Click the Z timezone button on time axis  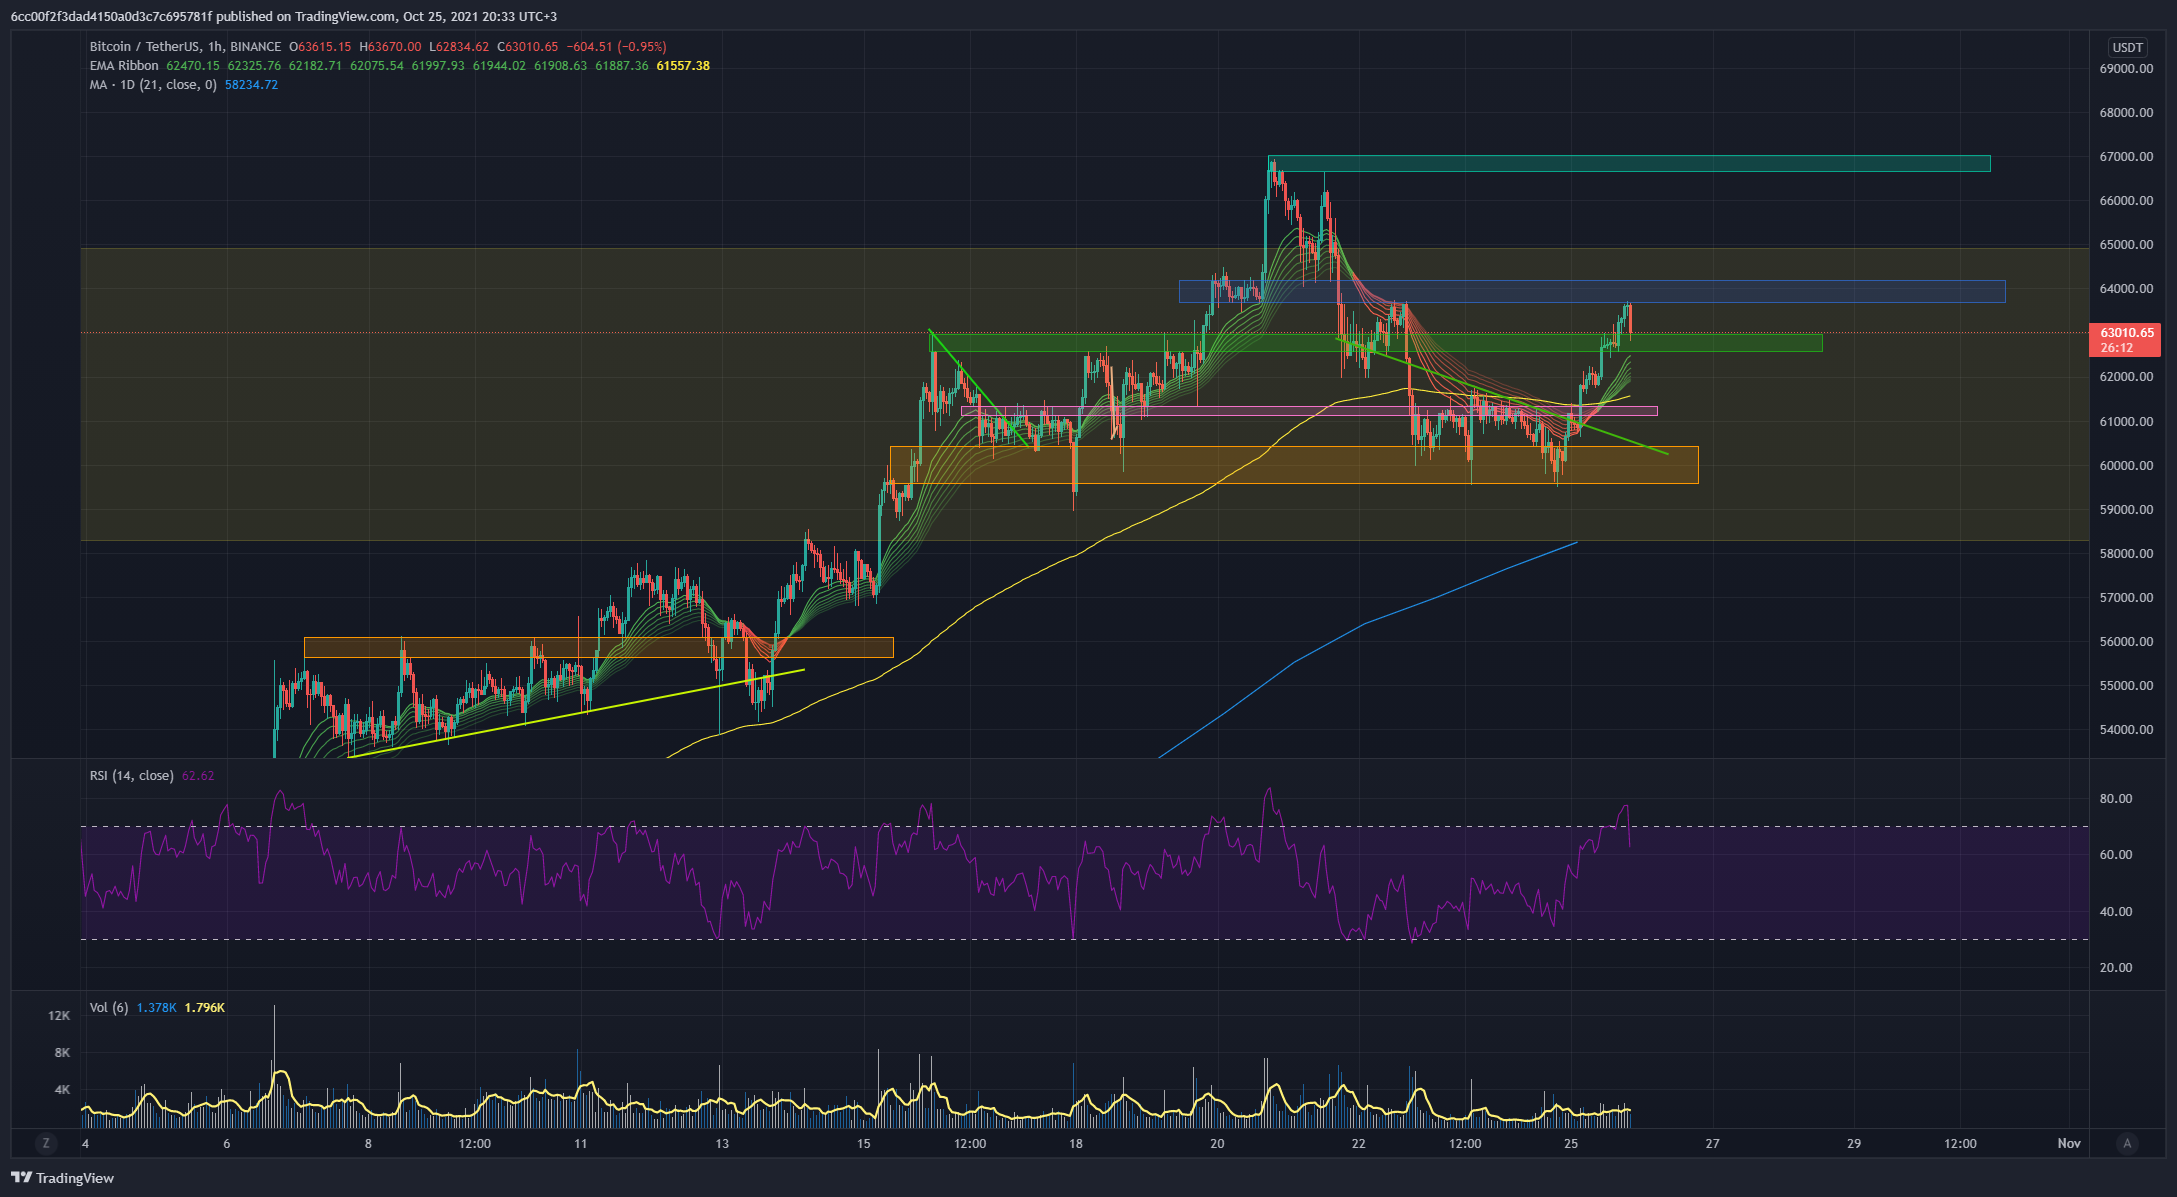point(46,1143)
